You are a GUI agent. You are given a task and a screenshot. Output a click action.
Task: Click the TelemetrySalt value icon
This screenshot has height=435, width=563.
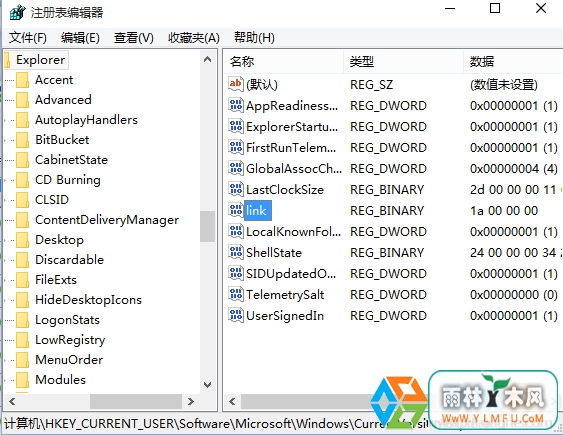[x=236, y=294]
